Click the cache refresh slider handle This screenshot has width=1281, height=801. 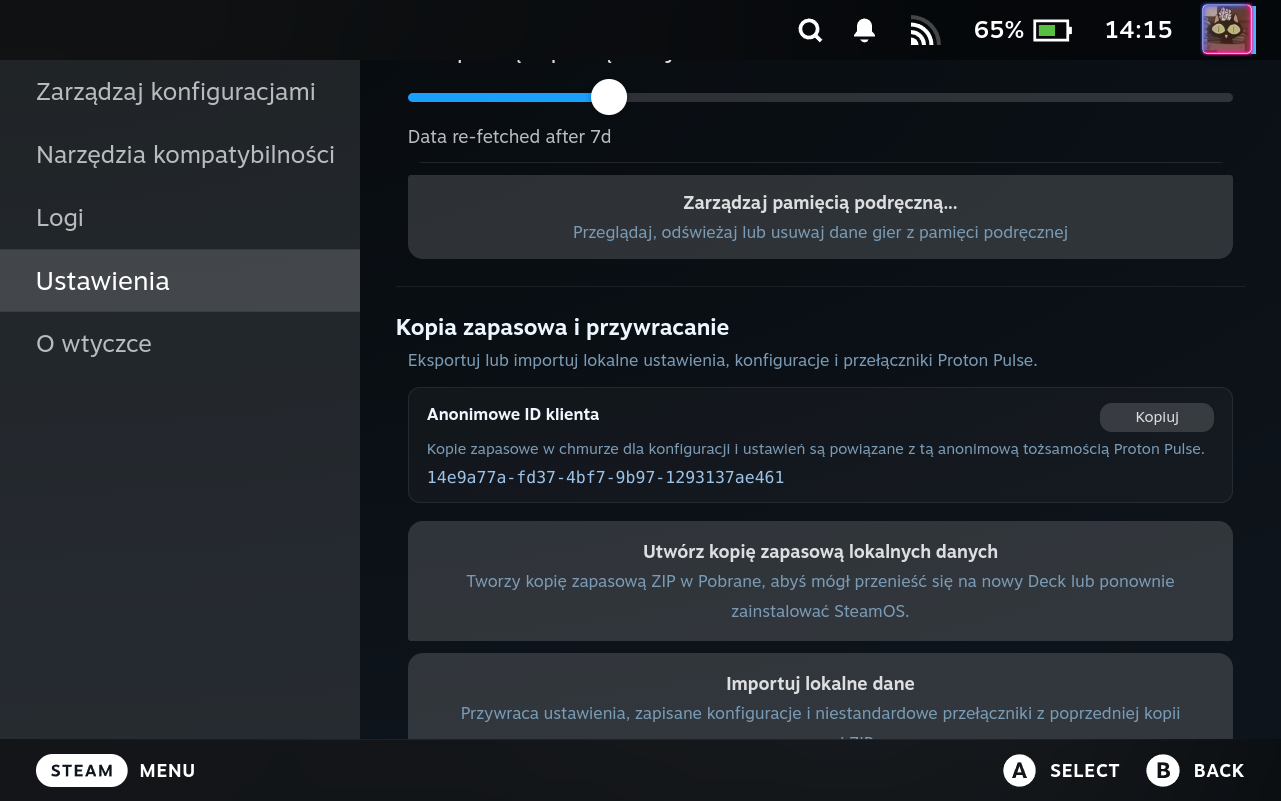609,97
